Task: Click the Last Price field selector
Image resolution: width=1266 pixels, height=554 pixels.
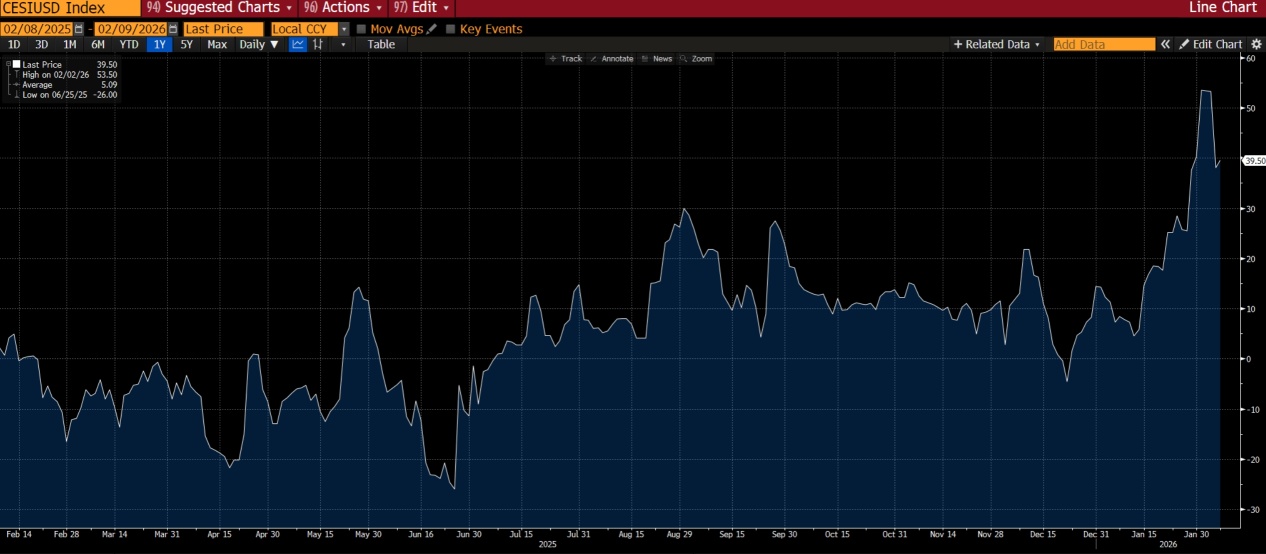Action: 224,29
